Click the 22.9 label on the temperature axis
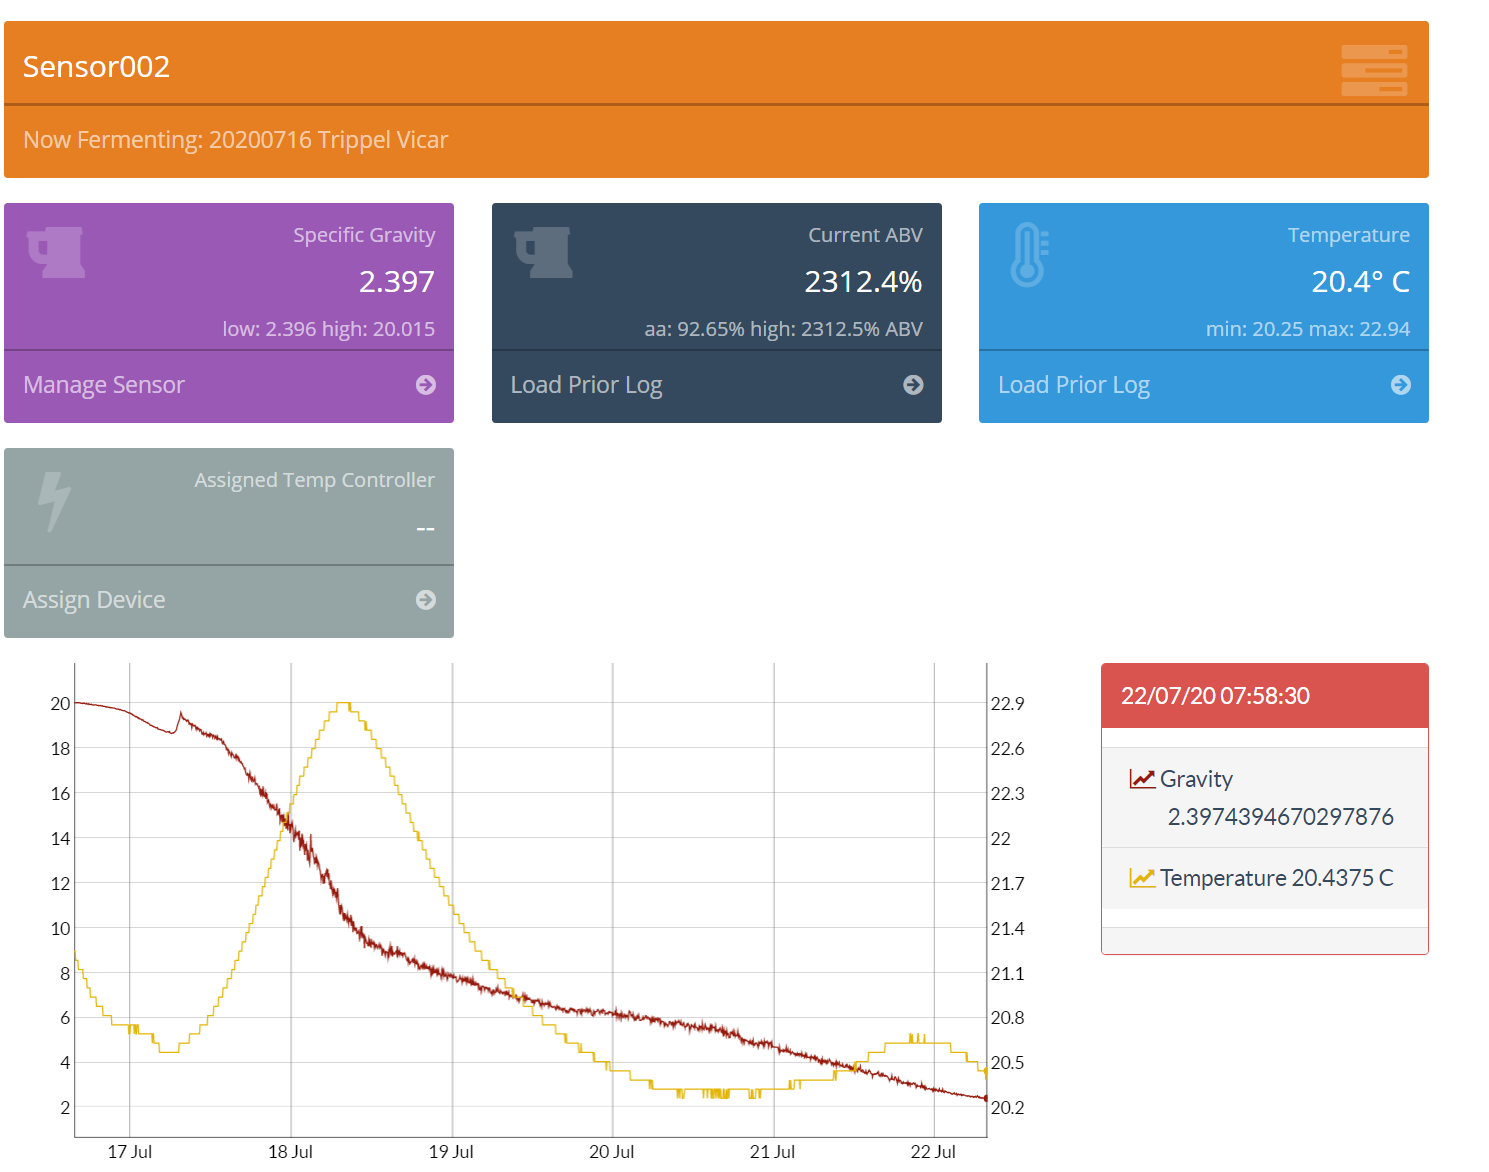Image resolution: width=1489 pixels, height=1172 pixels. pyautogui.click(x=1007, y=704)
